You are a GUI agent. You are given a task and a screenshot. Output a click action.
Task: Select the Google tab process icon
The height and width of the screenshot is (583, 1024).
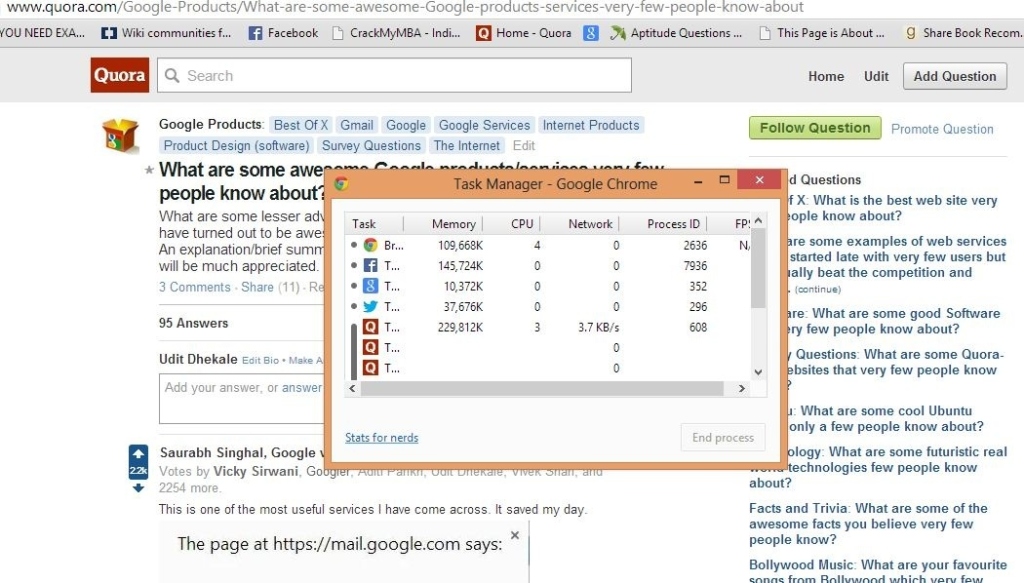coord(370,285)
